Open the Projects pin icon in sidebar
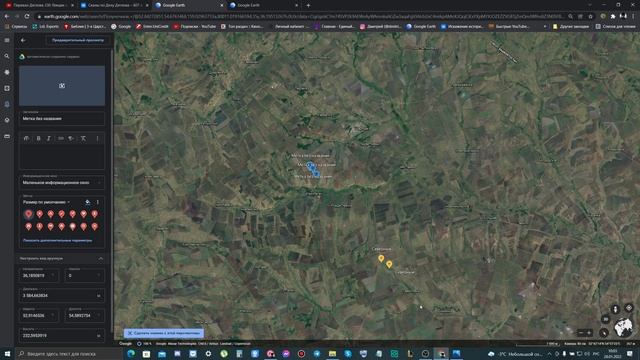640x360 pixels. [7, 104]
